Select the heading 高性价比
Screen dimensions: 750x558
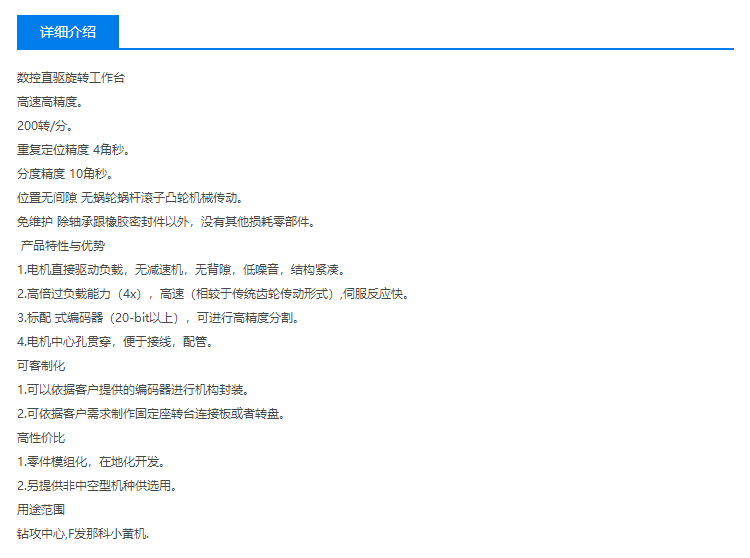click(41, 438)
